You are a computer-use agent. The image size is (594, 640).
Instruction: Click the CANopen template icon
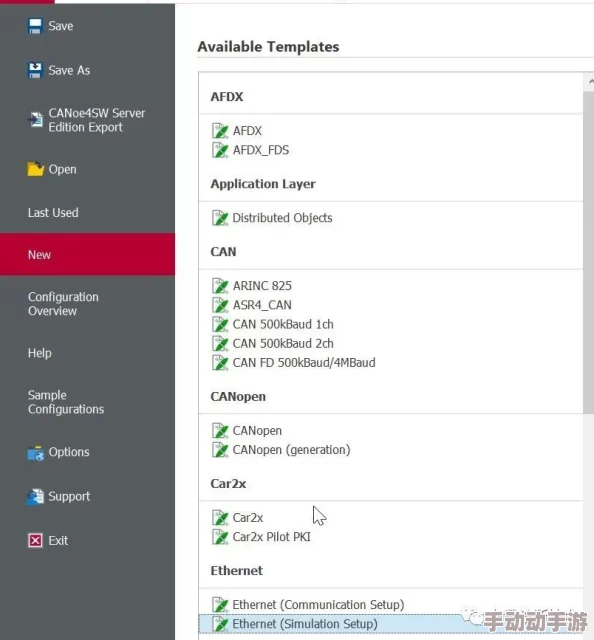pos(220,431)
